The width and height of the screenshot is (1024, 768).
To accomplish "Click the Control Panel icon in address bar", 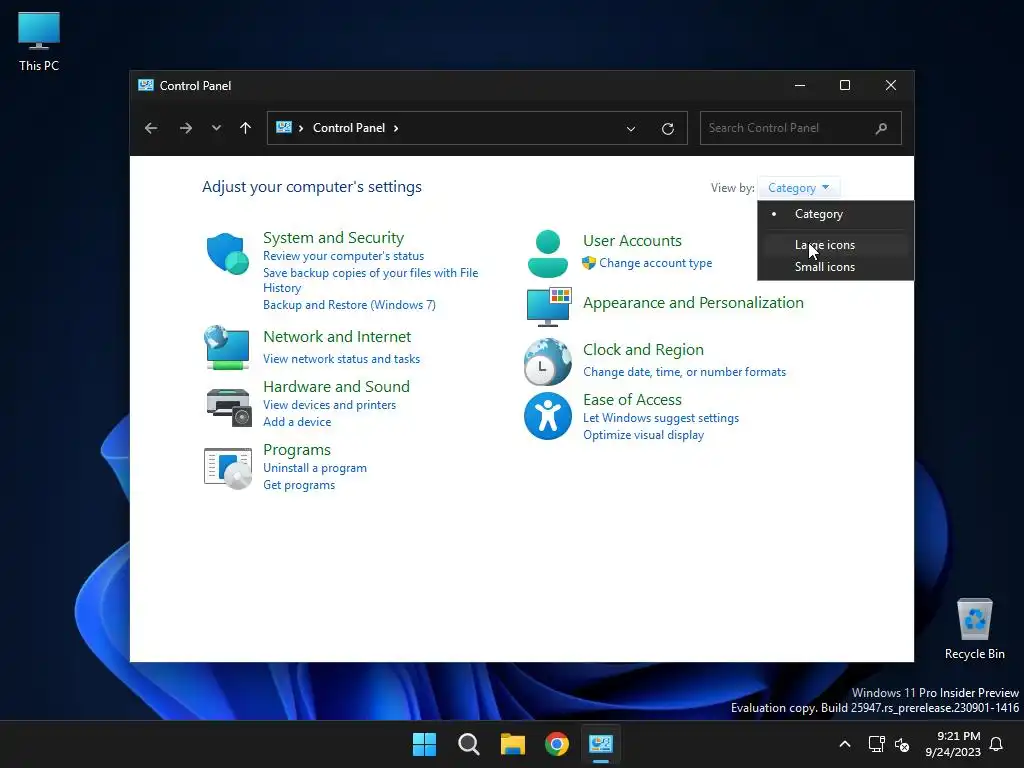I will click(284, 127).
